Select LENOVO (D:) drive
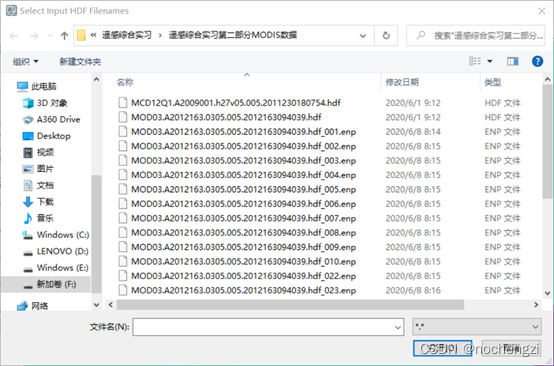 [55, 251]
